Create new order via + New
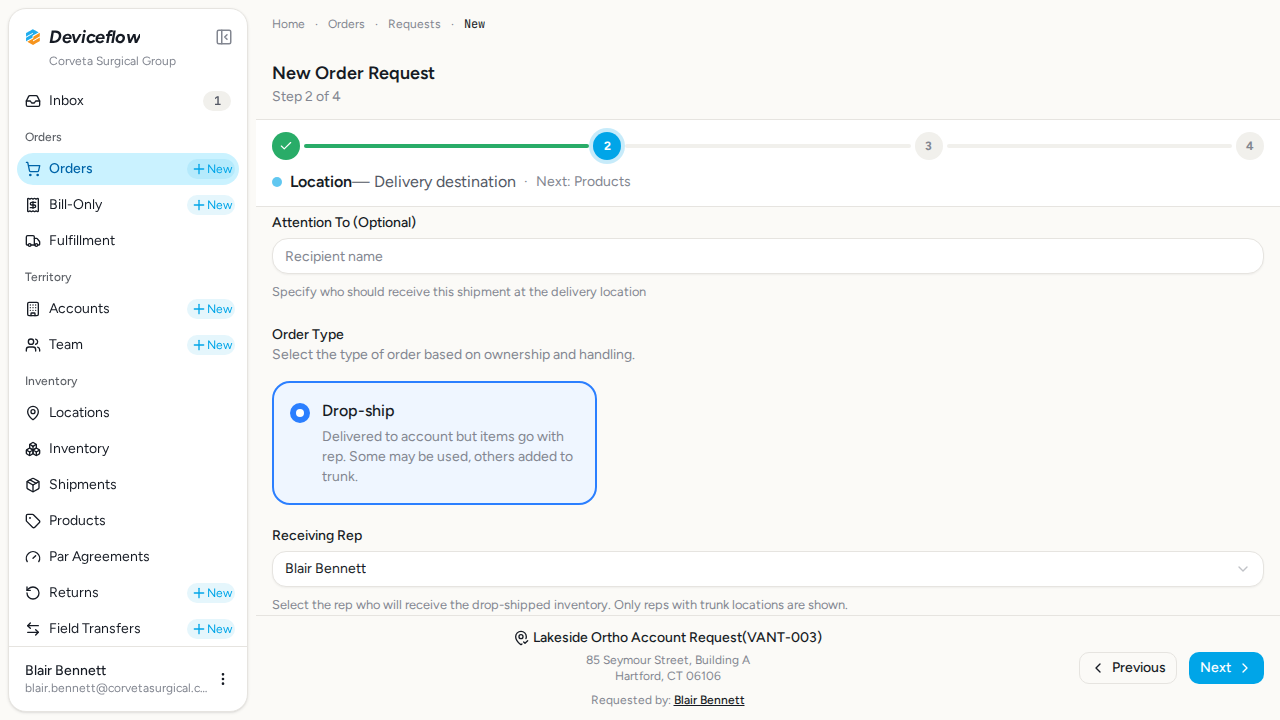 pos(212,169)
